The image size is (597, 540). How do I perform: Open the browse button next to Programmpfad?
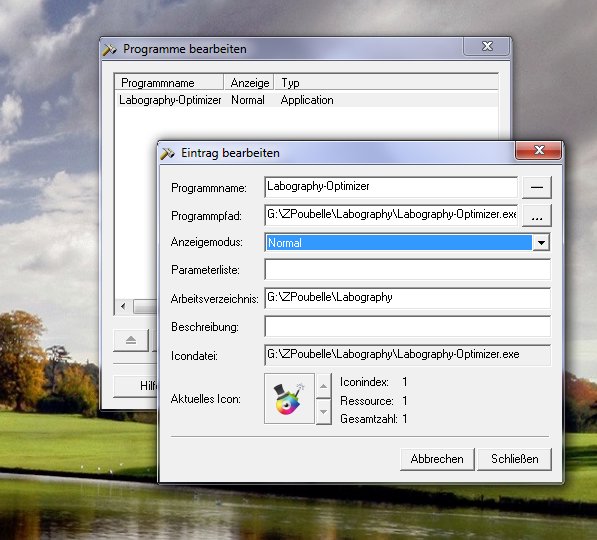coord(536,216)
